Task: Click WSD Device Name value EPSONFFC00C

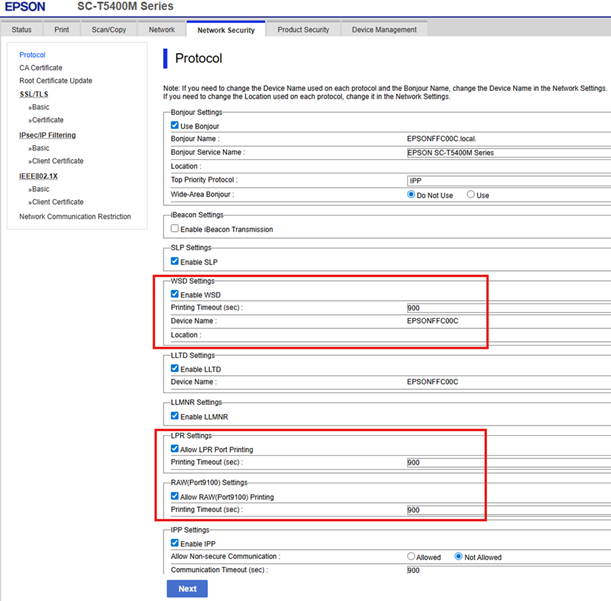Action: coord(433,321)
